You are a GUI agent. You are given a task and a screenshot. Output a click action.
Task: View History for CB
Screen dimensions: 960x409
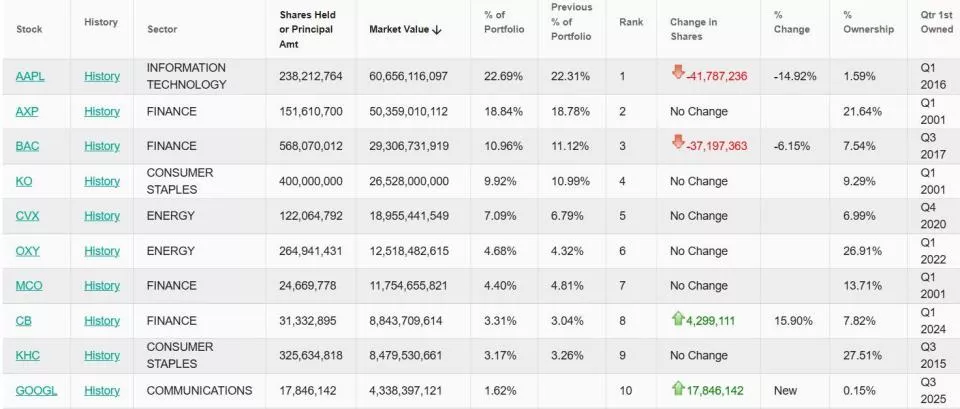click(102, 321)
